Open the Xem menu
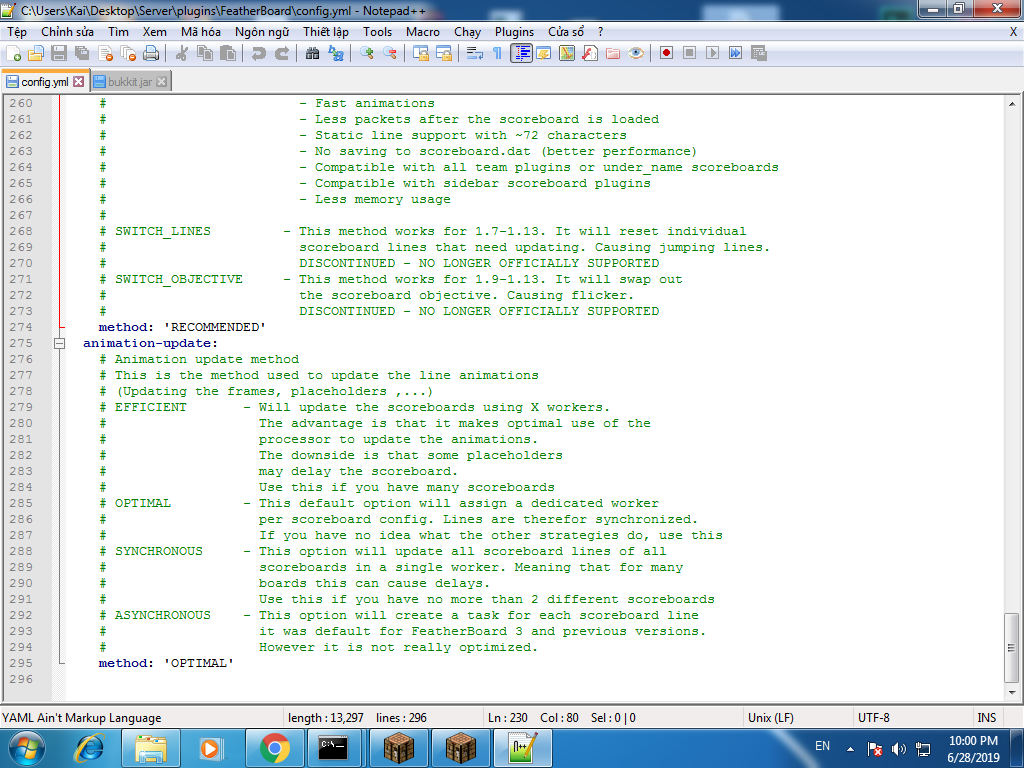Screen dimensions: 1024x768 pos(155,32)
